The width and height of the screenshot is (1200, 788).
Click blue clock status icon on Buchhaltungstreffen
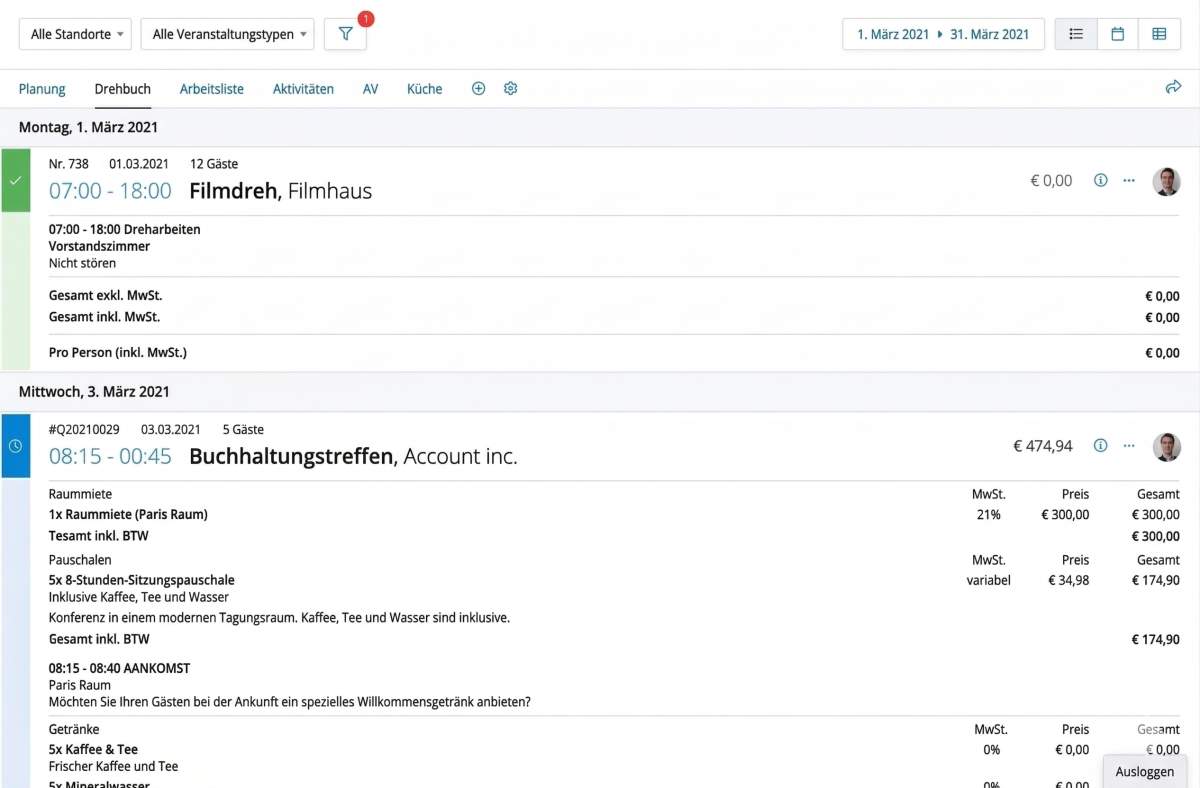(x=15, y=446)
